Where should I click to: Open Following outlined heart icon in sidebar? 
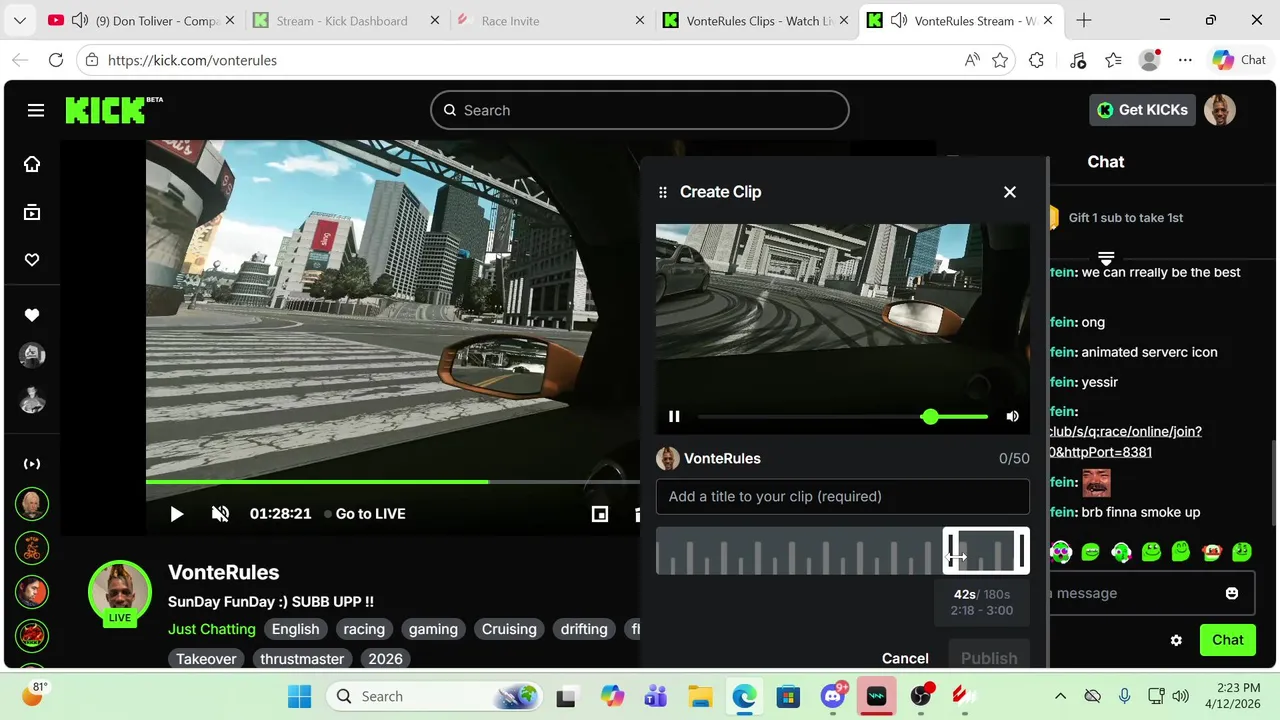pos(32,260)
